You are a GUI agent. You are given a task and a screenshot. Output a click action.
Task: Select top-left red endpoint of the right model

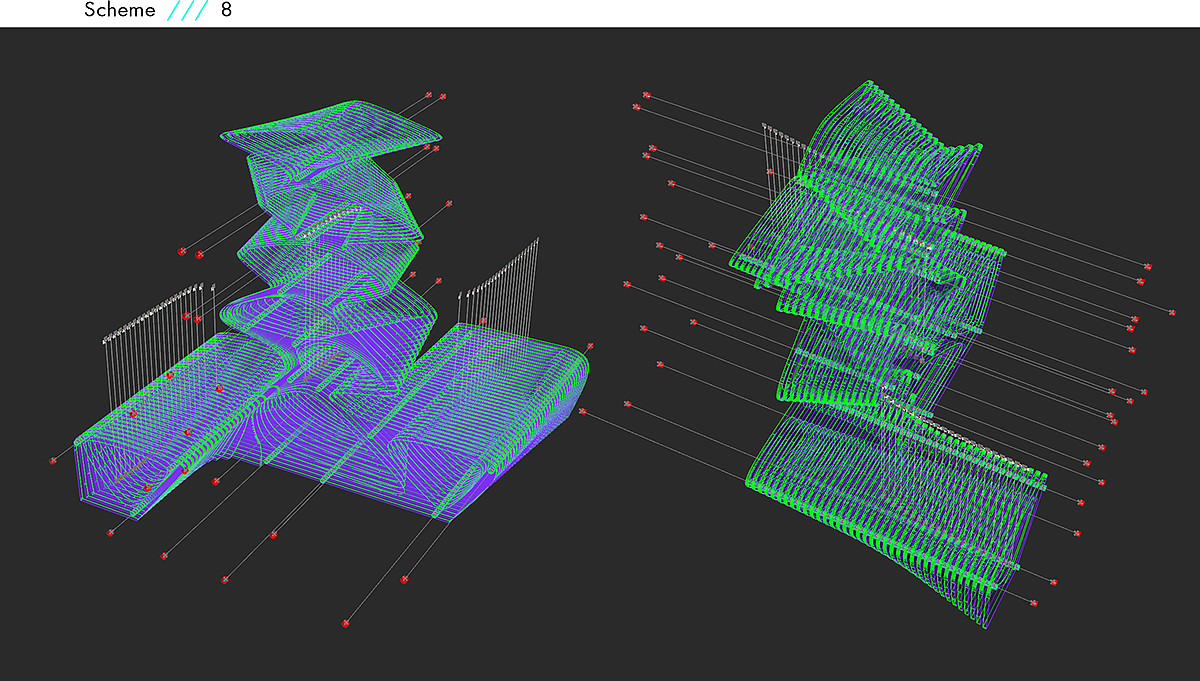(x=647, y=96)
